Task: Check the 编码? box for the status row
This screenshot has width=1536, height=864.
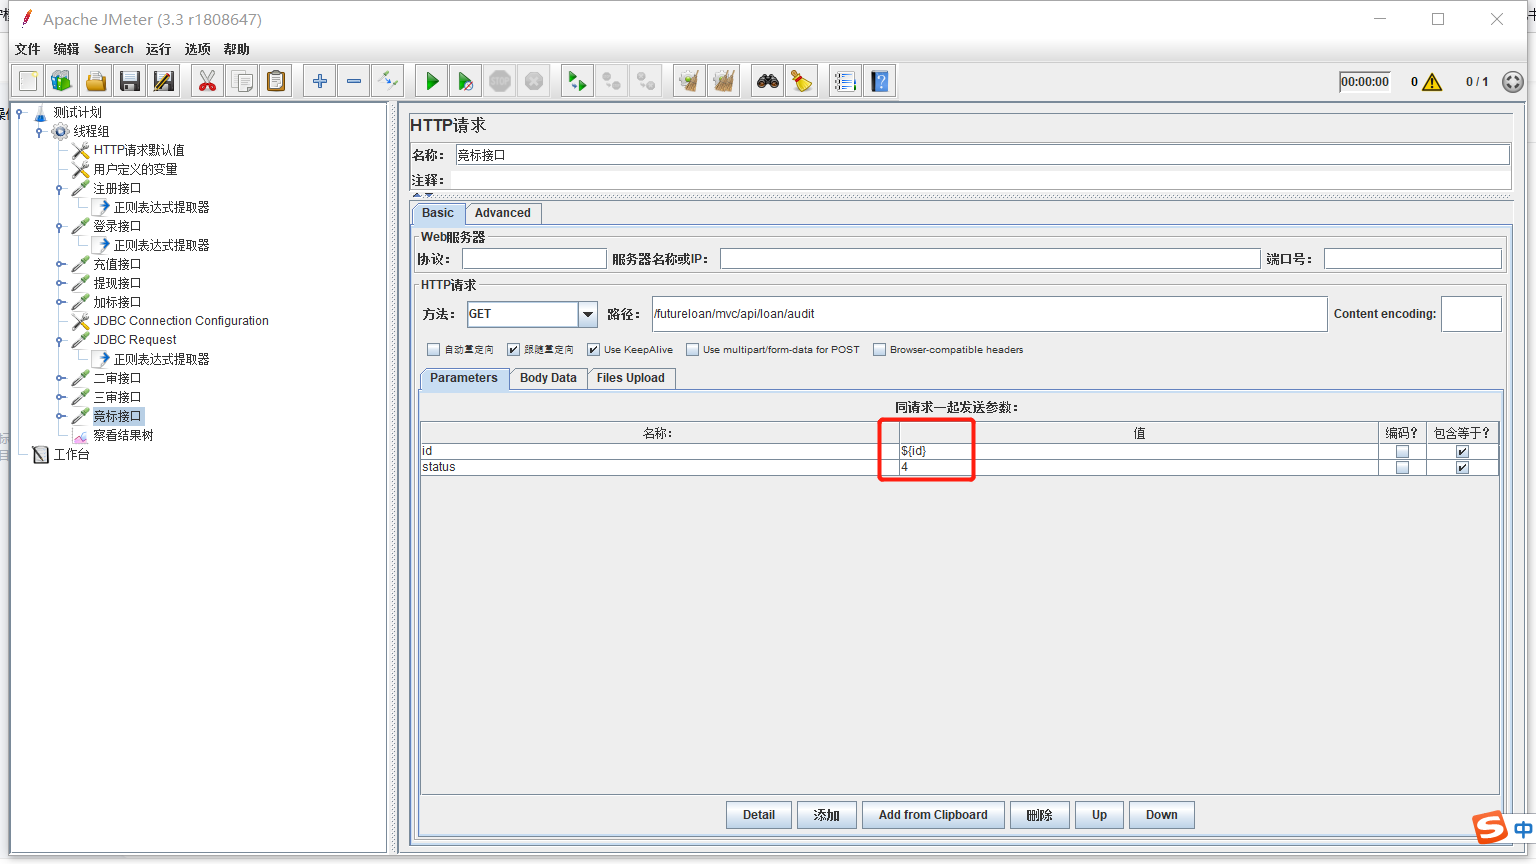Action: (x=1402, y=467)
